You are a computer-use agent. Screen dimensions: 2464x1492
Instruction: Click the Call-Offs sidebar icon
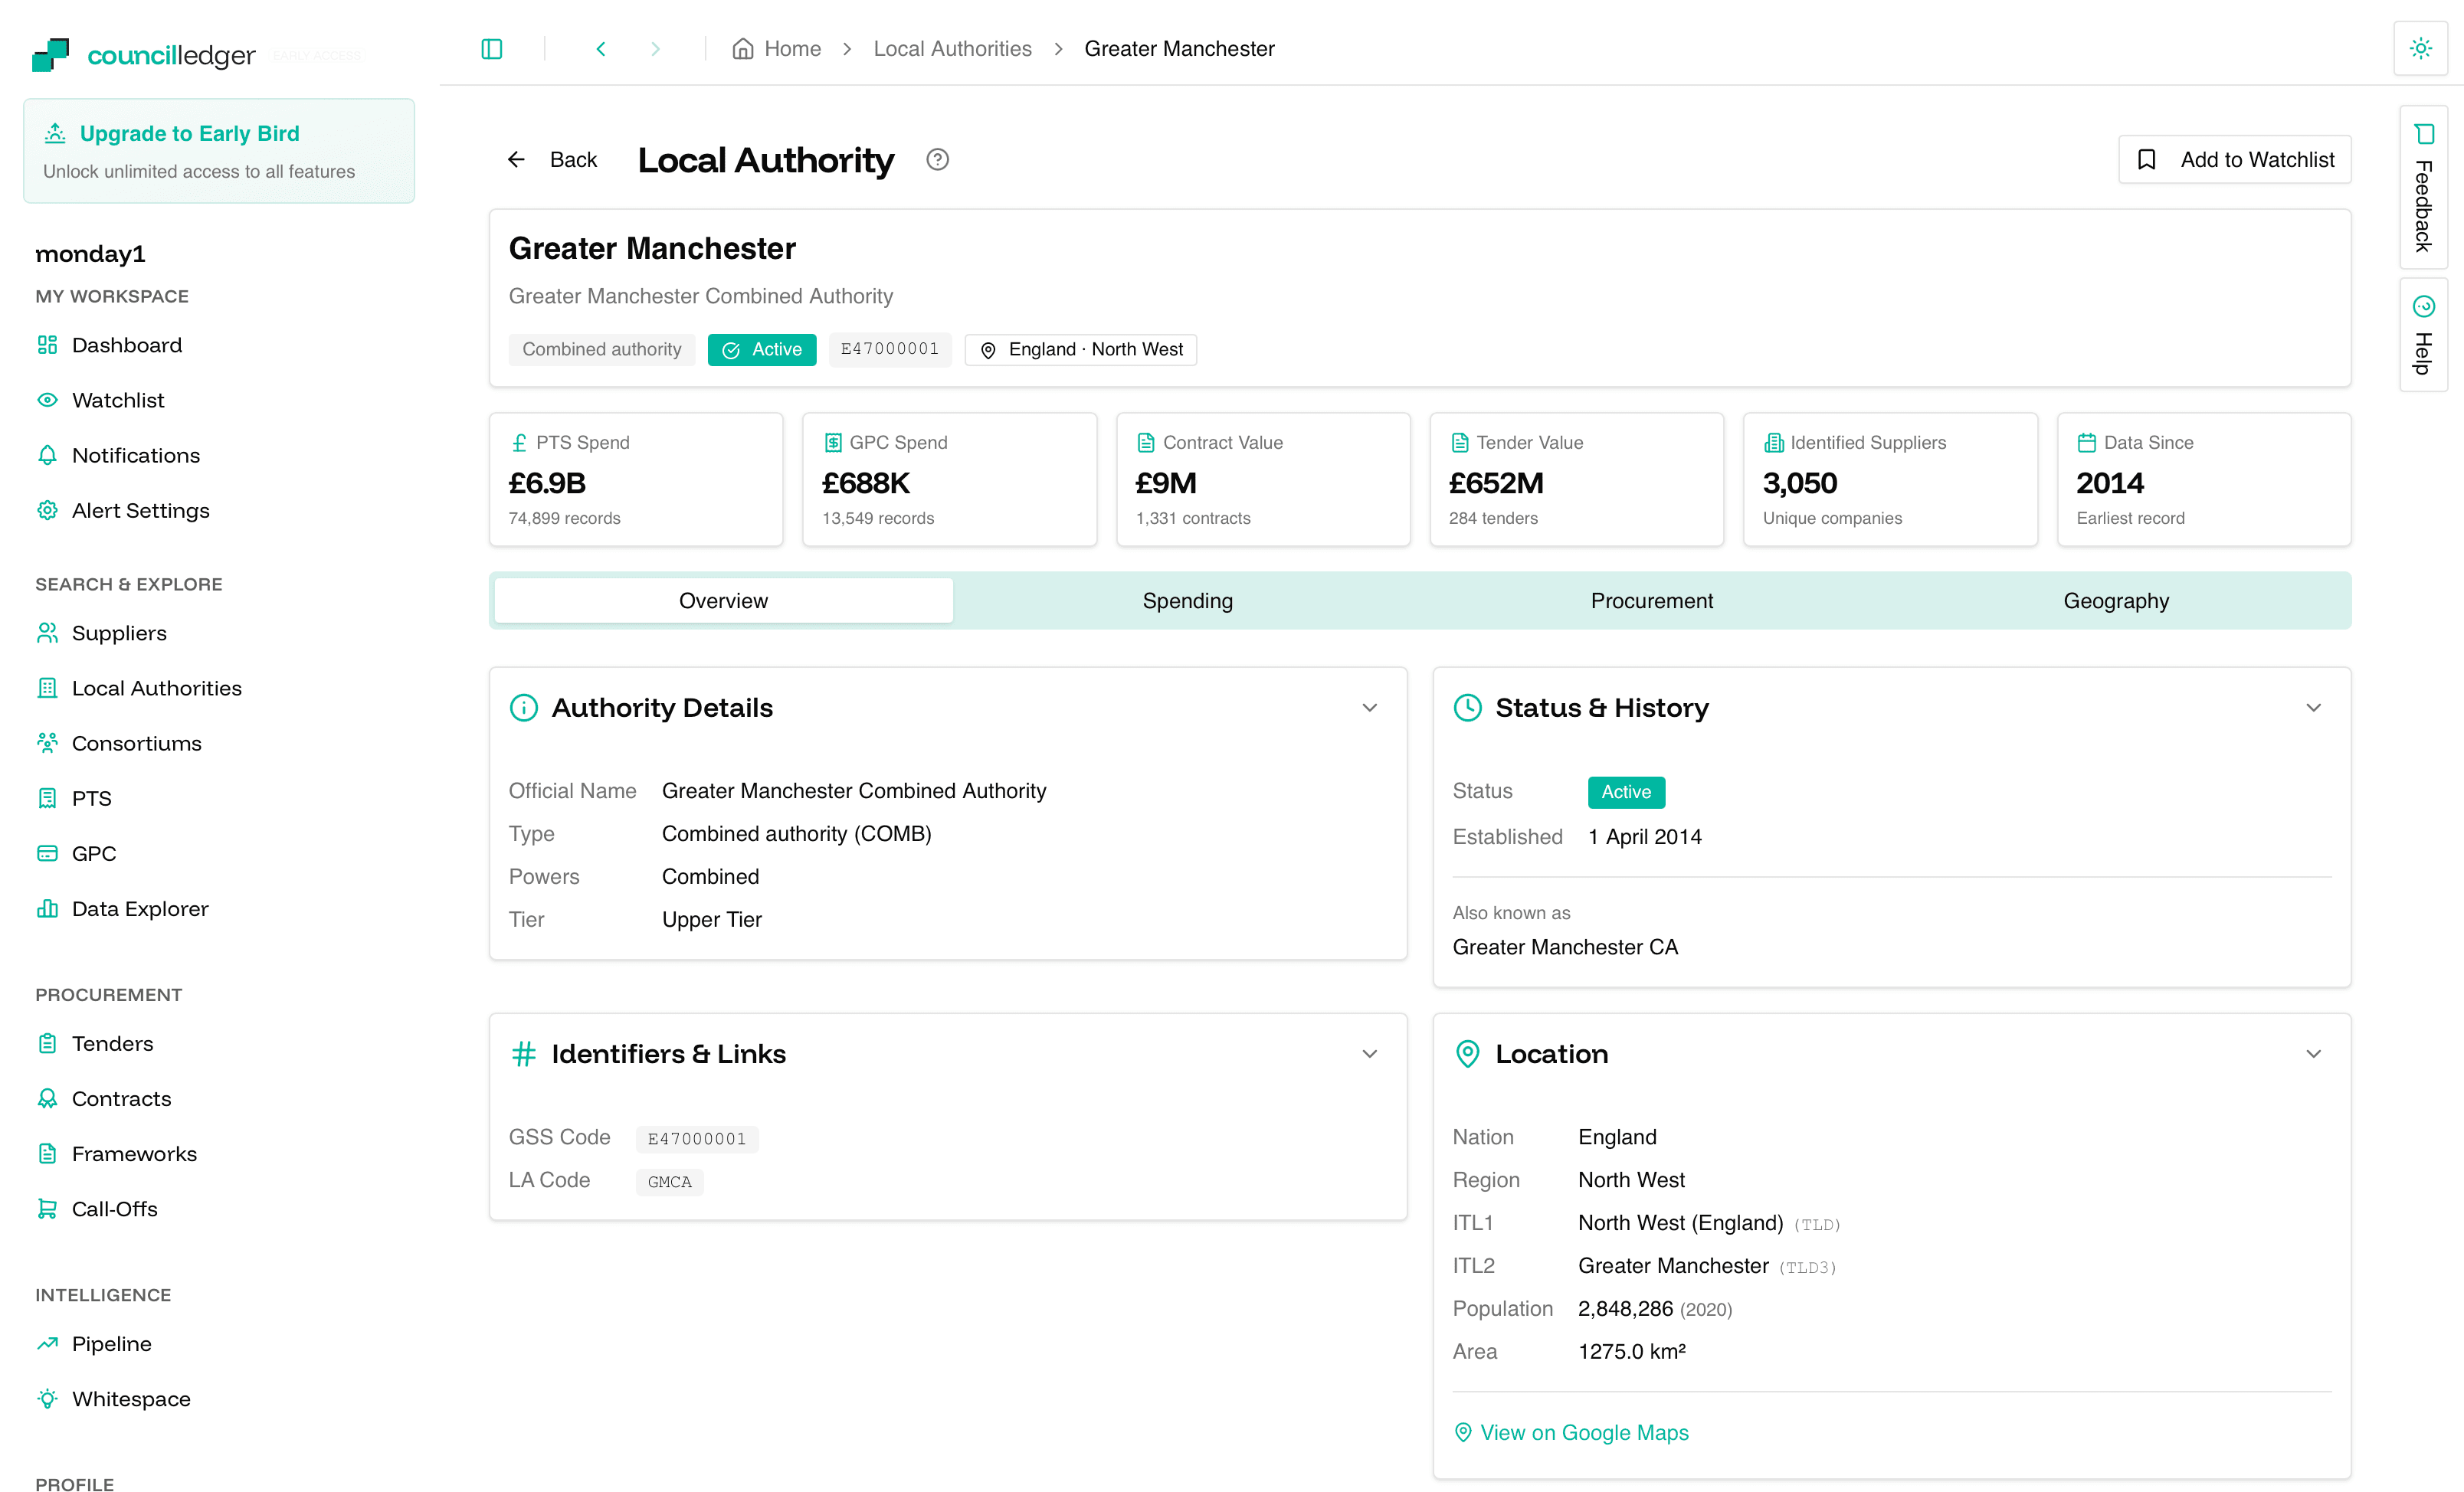click(x=47, y=1208)
